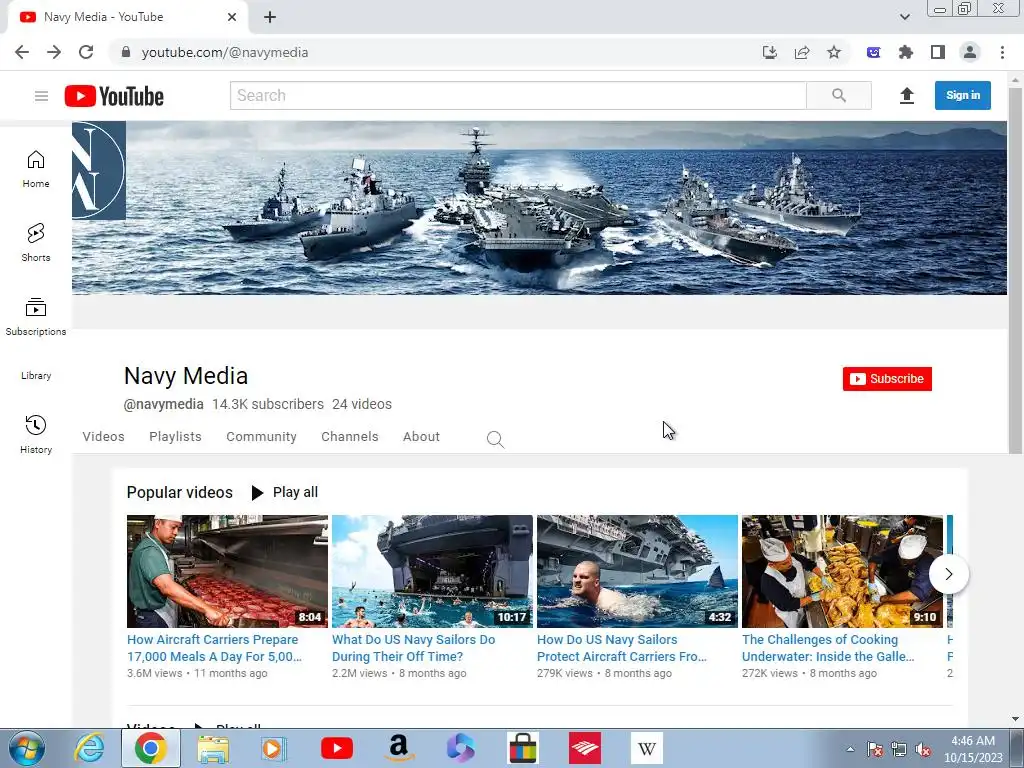Image resolution: width=1024 pixels, height=768 pixels.
Task: Open 'How Do US Navy Sailors Protect' title
Action: coord(622,648)
